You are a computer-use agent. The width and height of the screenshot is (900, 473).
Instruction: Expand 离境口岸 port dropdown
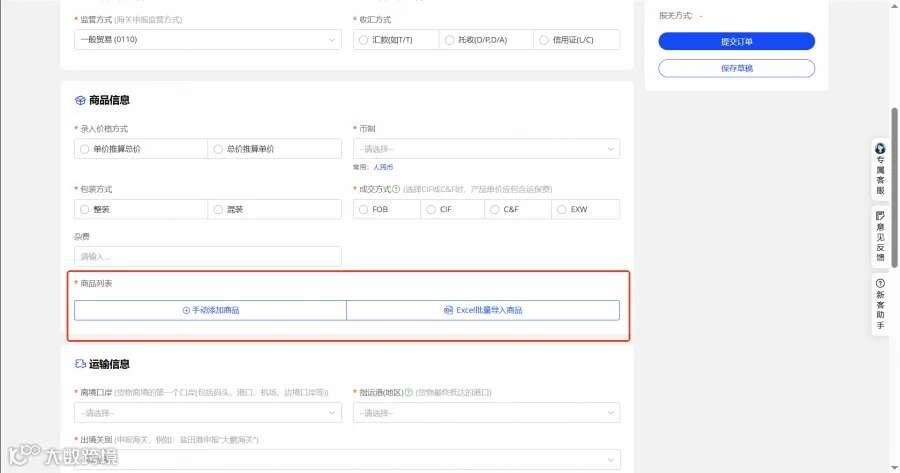click(208, 413)
